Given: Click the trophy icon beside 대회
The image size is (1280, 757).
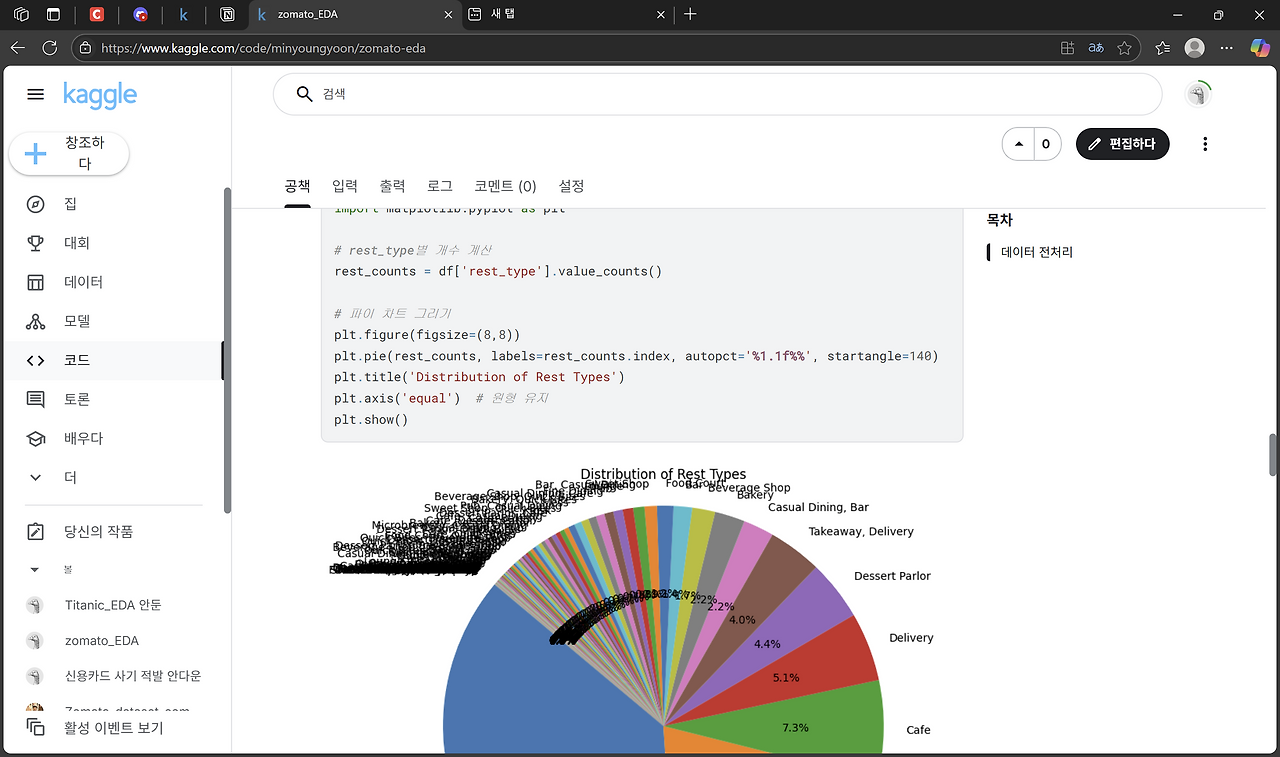Looking at the screenshot, I should click(36, 243).
